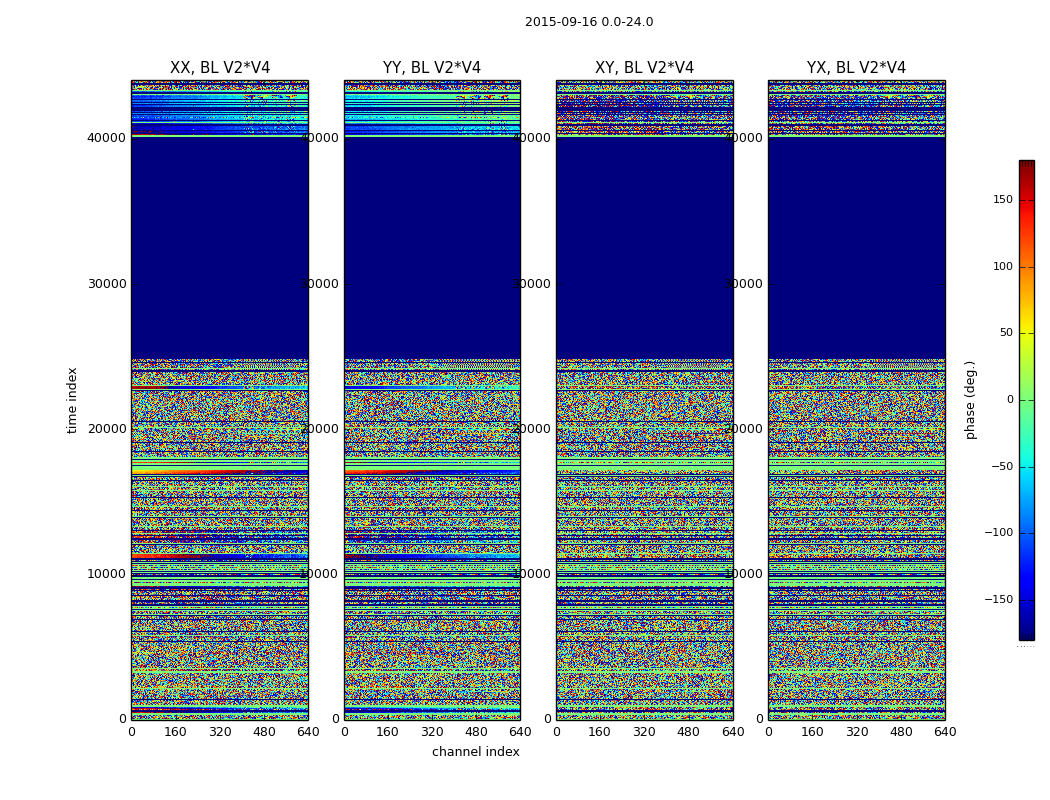Click the figure title '2015-09-16 0.0-24.0'
Screen dimensions: 1050x800
point(589,22)
